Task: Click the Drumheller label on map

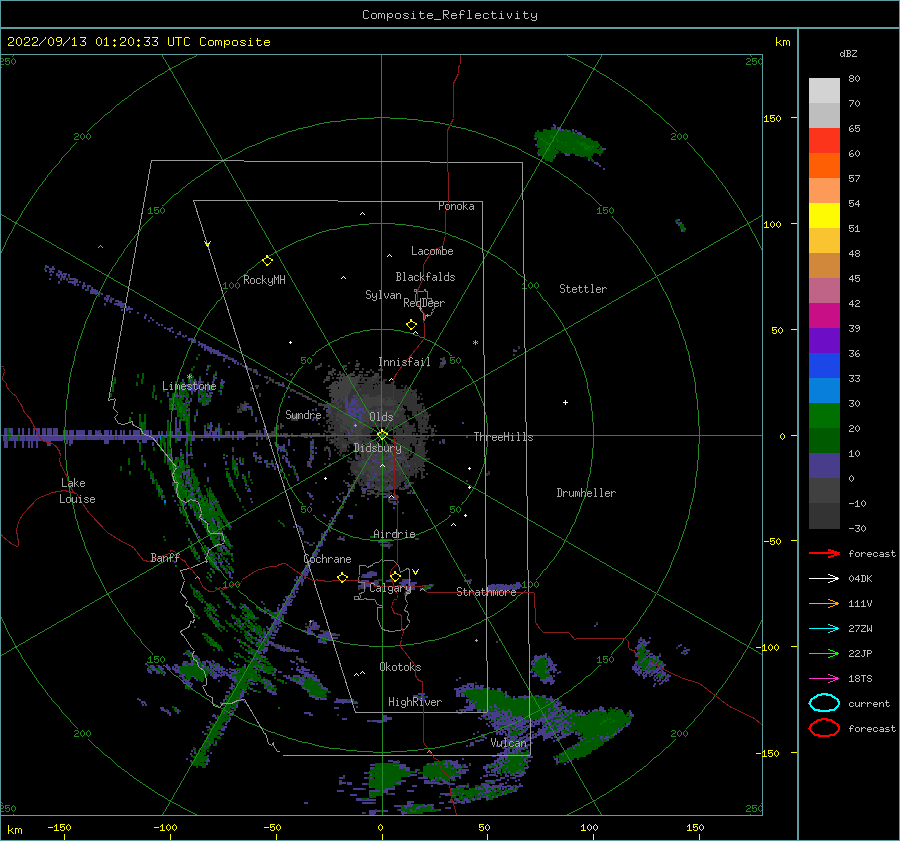Action: 586,493
